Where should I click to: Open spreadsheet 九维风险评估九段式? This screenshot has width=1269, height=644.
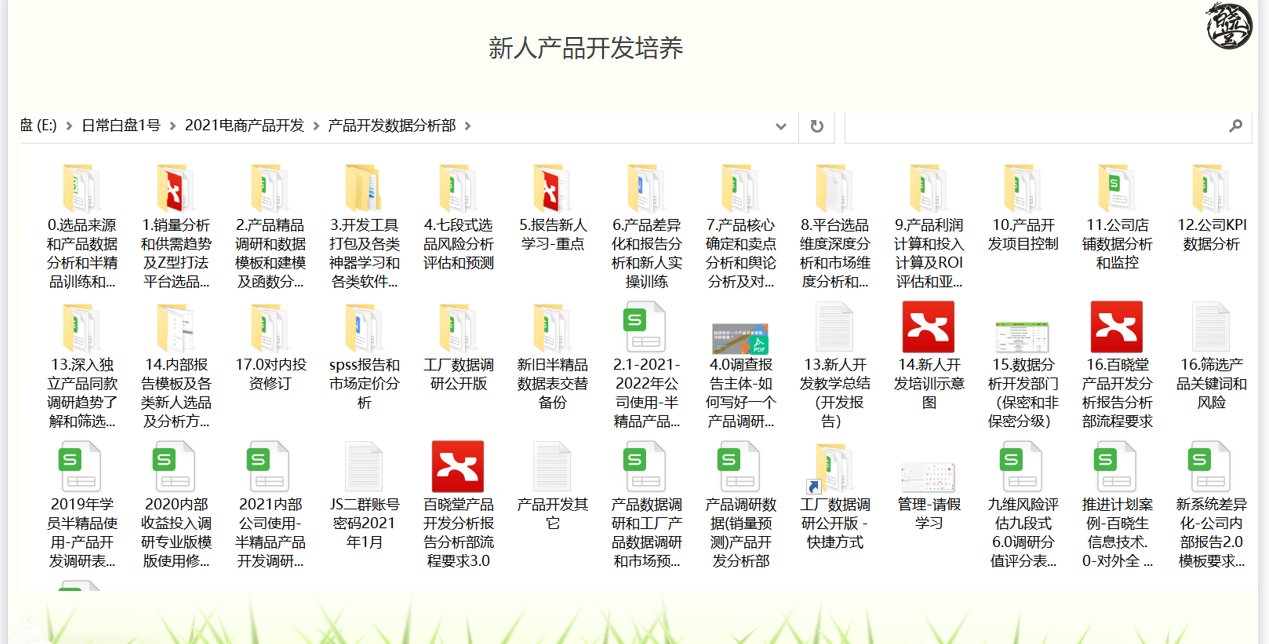pyautogui.click(x=1023, y=505)
